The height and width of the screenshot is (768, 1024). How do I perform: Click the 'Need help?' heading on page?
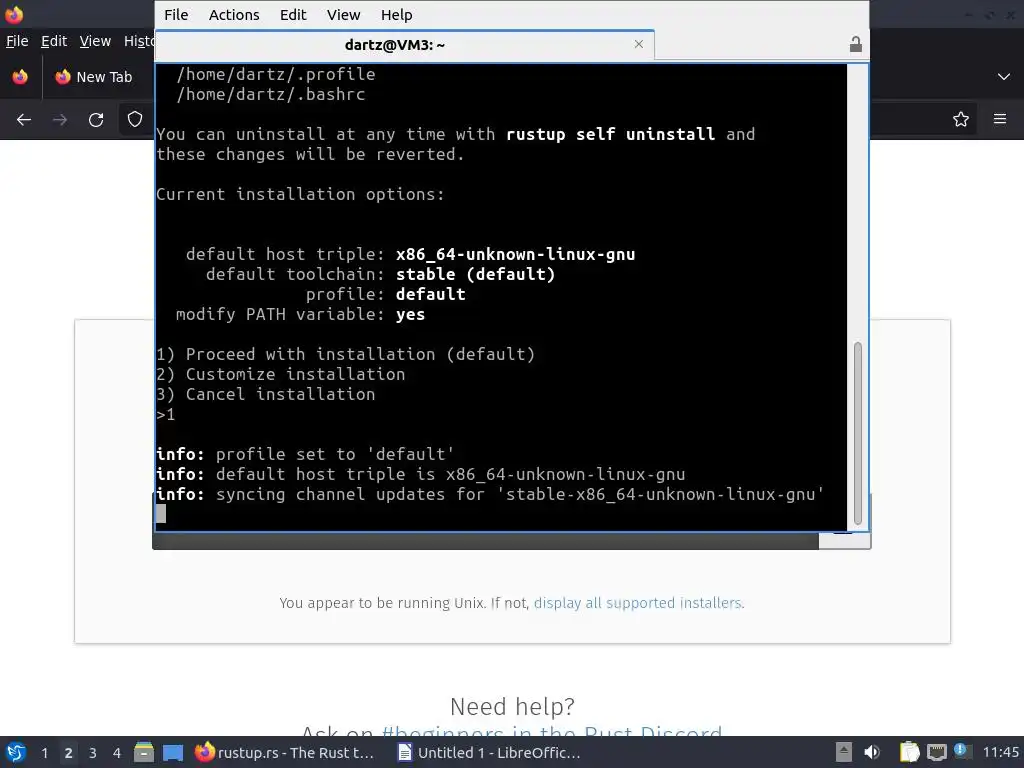click(512, 707)
